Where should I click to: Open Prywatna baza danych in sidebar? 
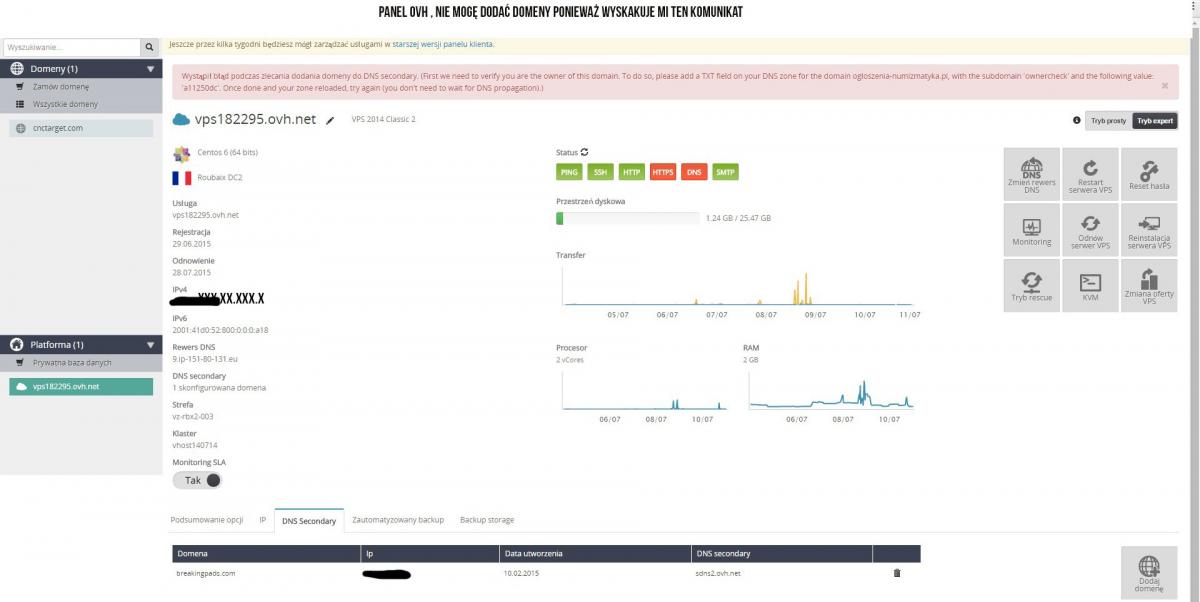[72, 363]
